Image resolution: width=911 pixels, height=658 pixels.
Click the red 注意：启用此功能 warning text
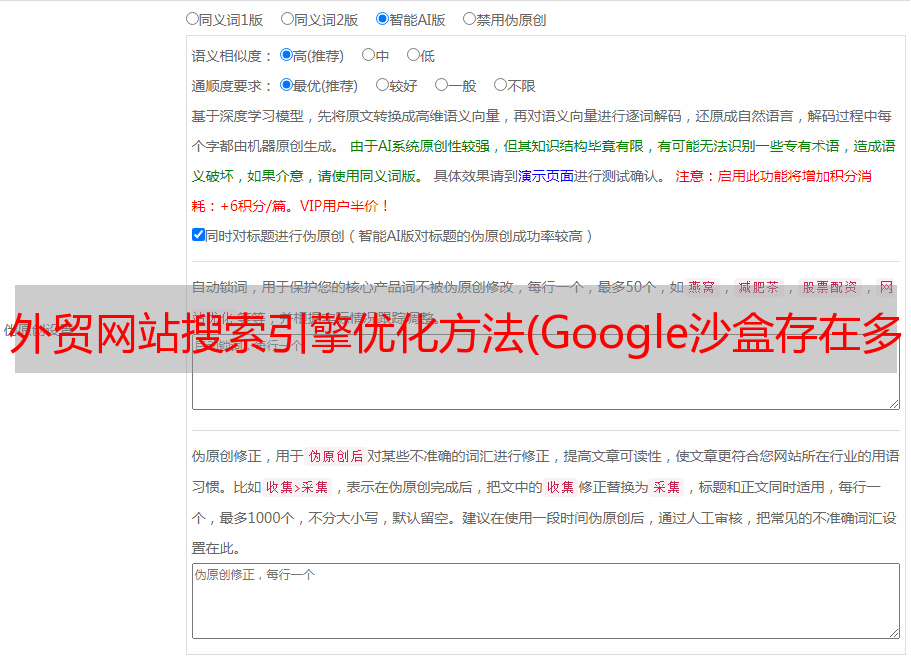(x=773, y=176)
